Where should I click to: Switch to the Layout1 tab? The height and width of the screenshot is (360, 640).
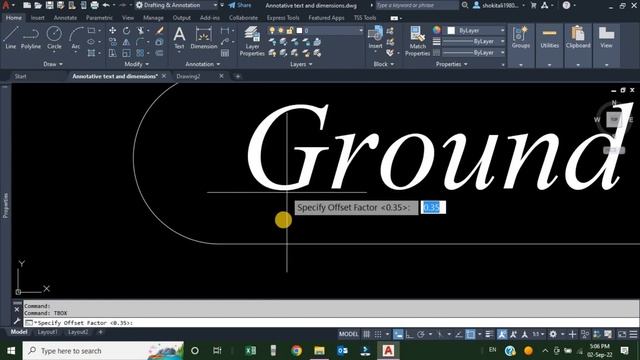(47, 332)
